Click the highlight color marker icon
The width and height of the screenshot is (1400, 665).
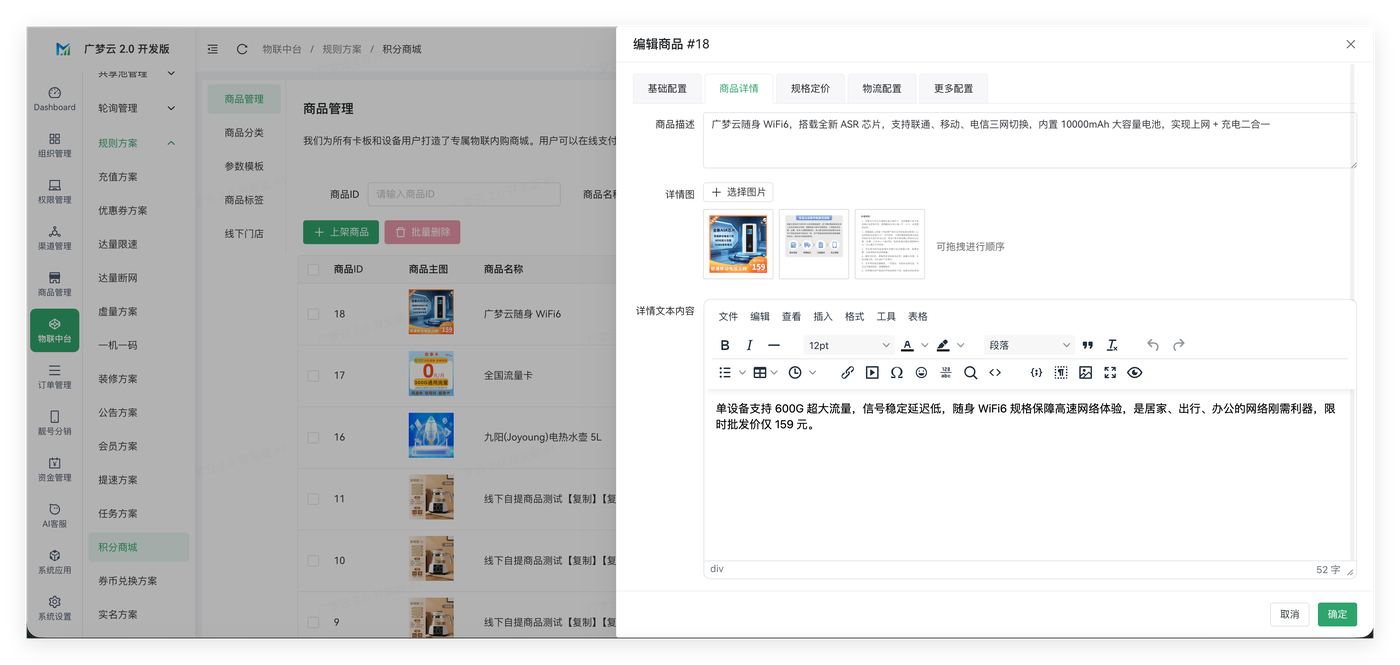[x=942, y=345]
